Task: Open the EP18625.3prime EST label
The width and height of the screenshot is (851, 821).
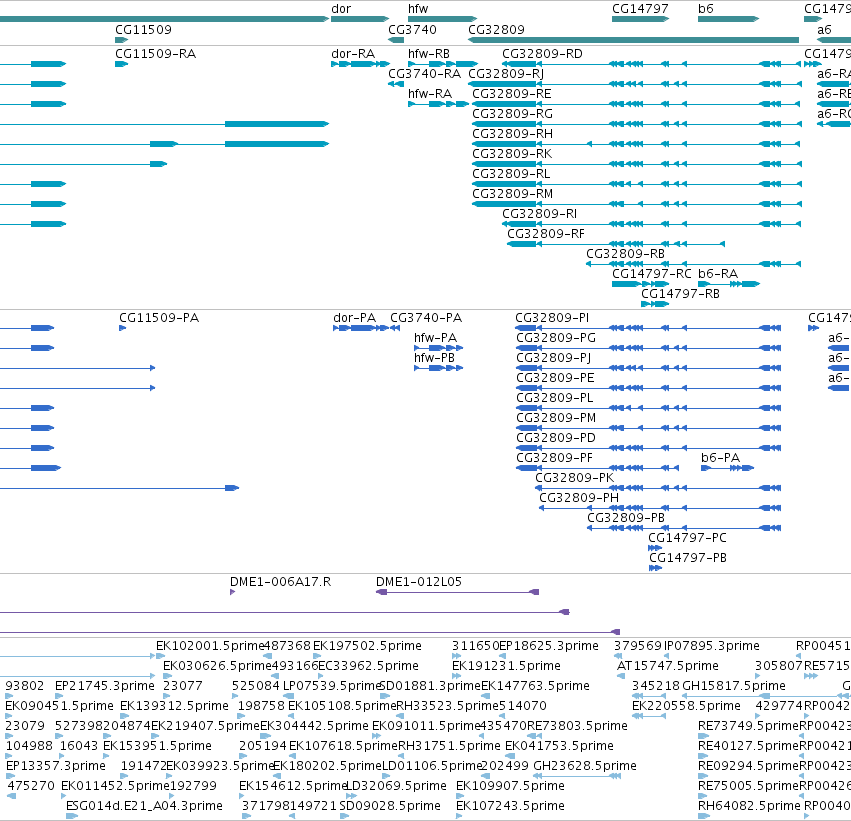Action: [x=549, y=646]
